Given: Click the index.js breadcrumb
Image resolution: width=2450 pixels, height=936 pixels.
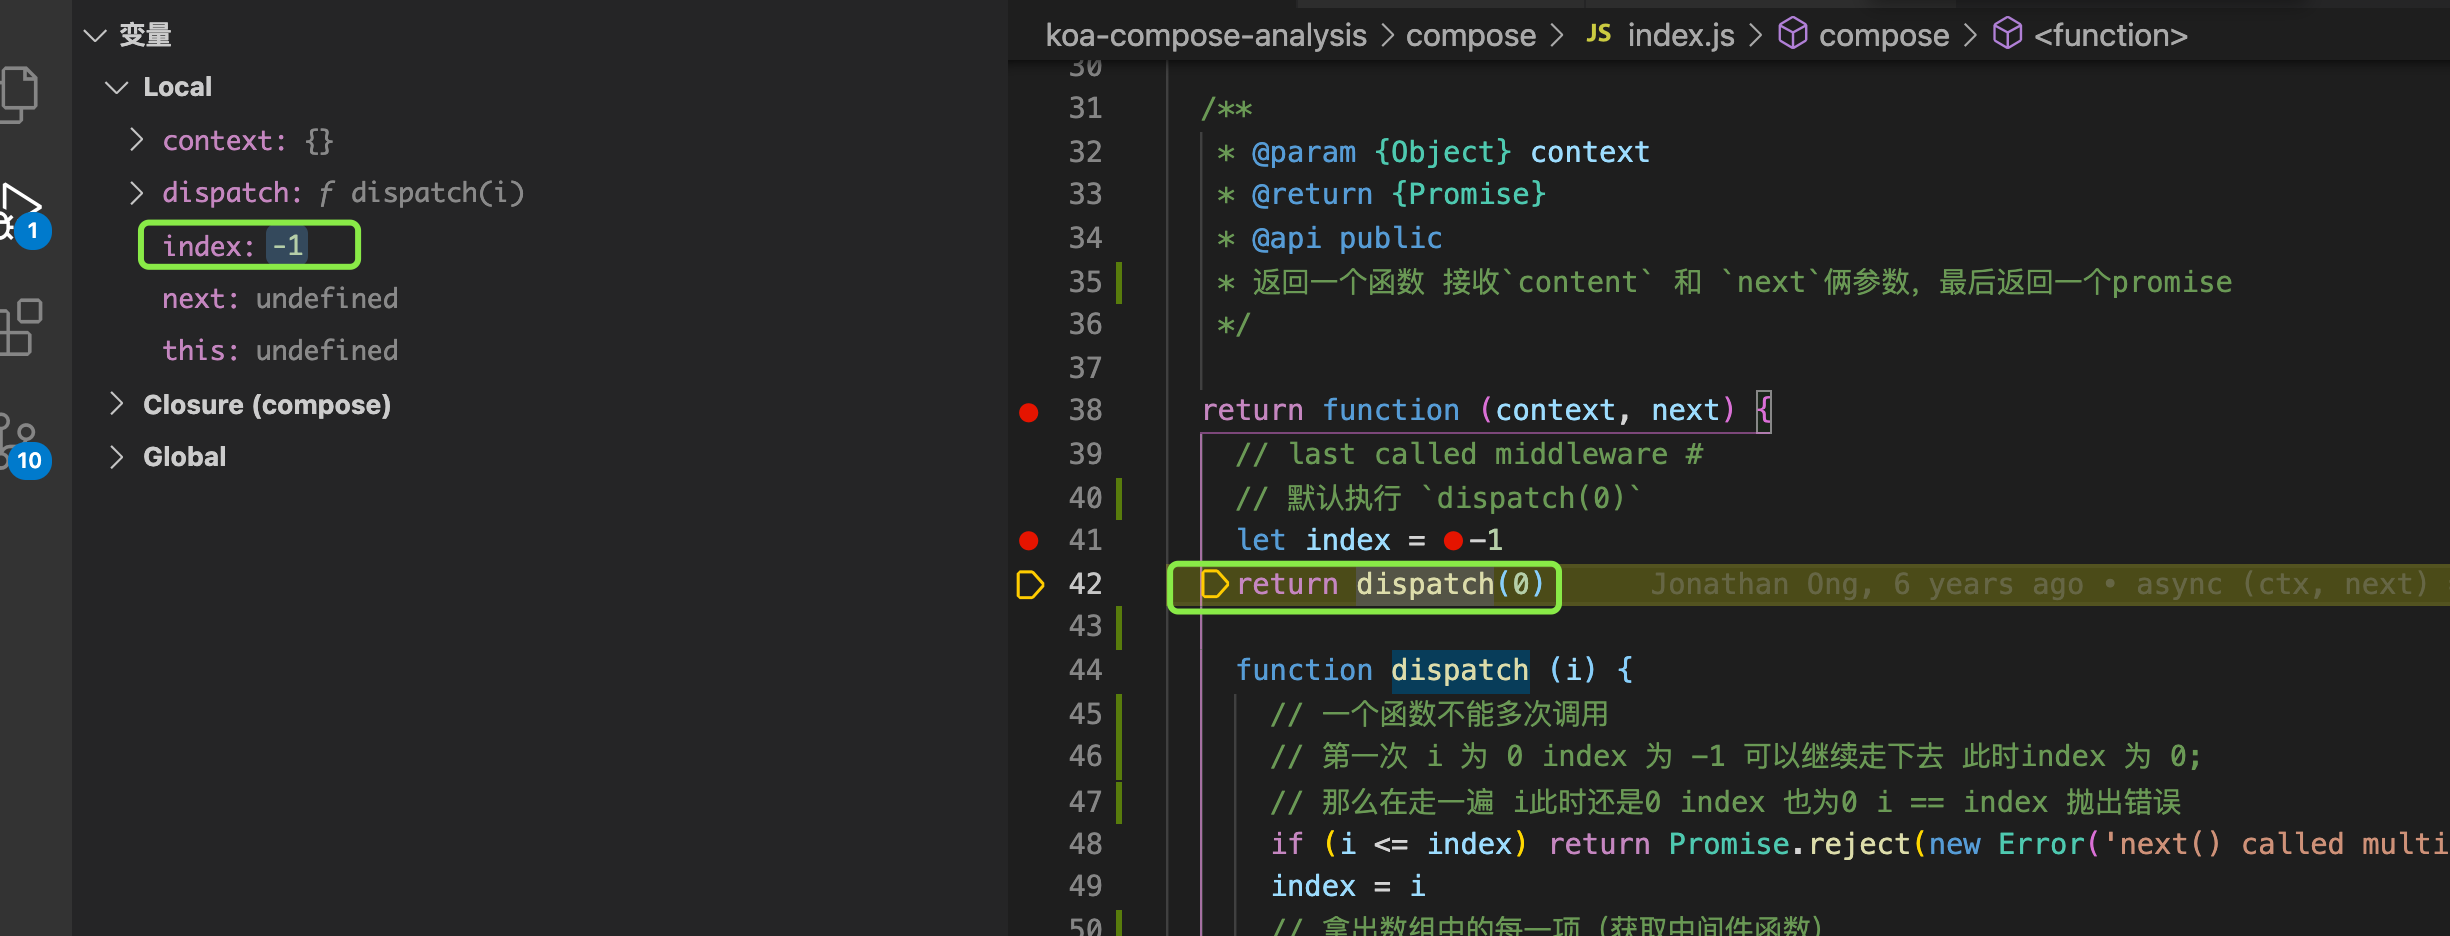Looking at the screenshot, I should [1680, 36].
